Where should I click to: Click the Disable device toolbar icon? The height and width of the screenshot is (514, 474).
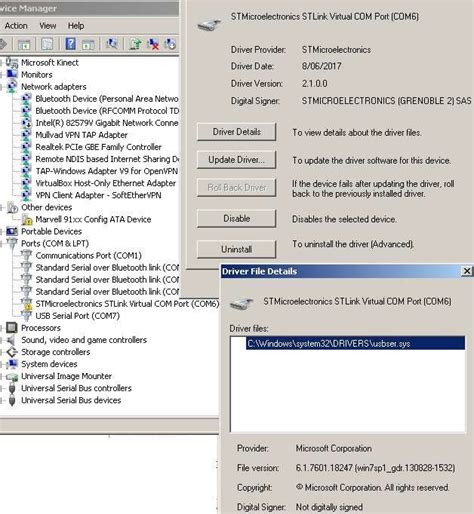click(170, 44)
